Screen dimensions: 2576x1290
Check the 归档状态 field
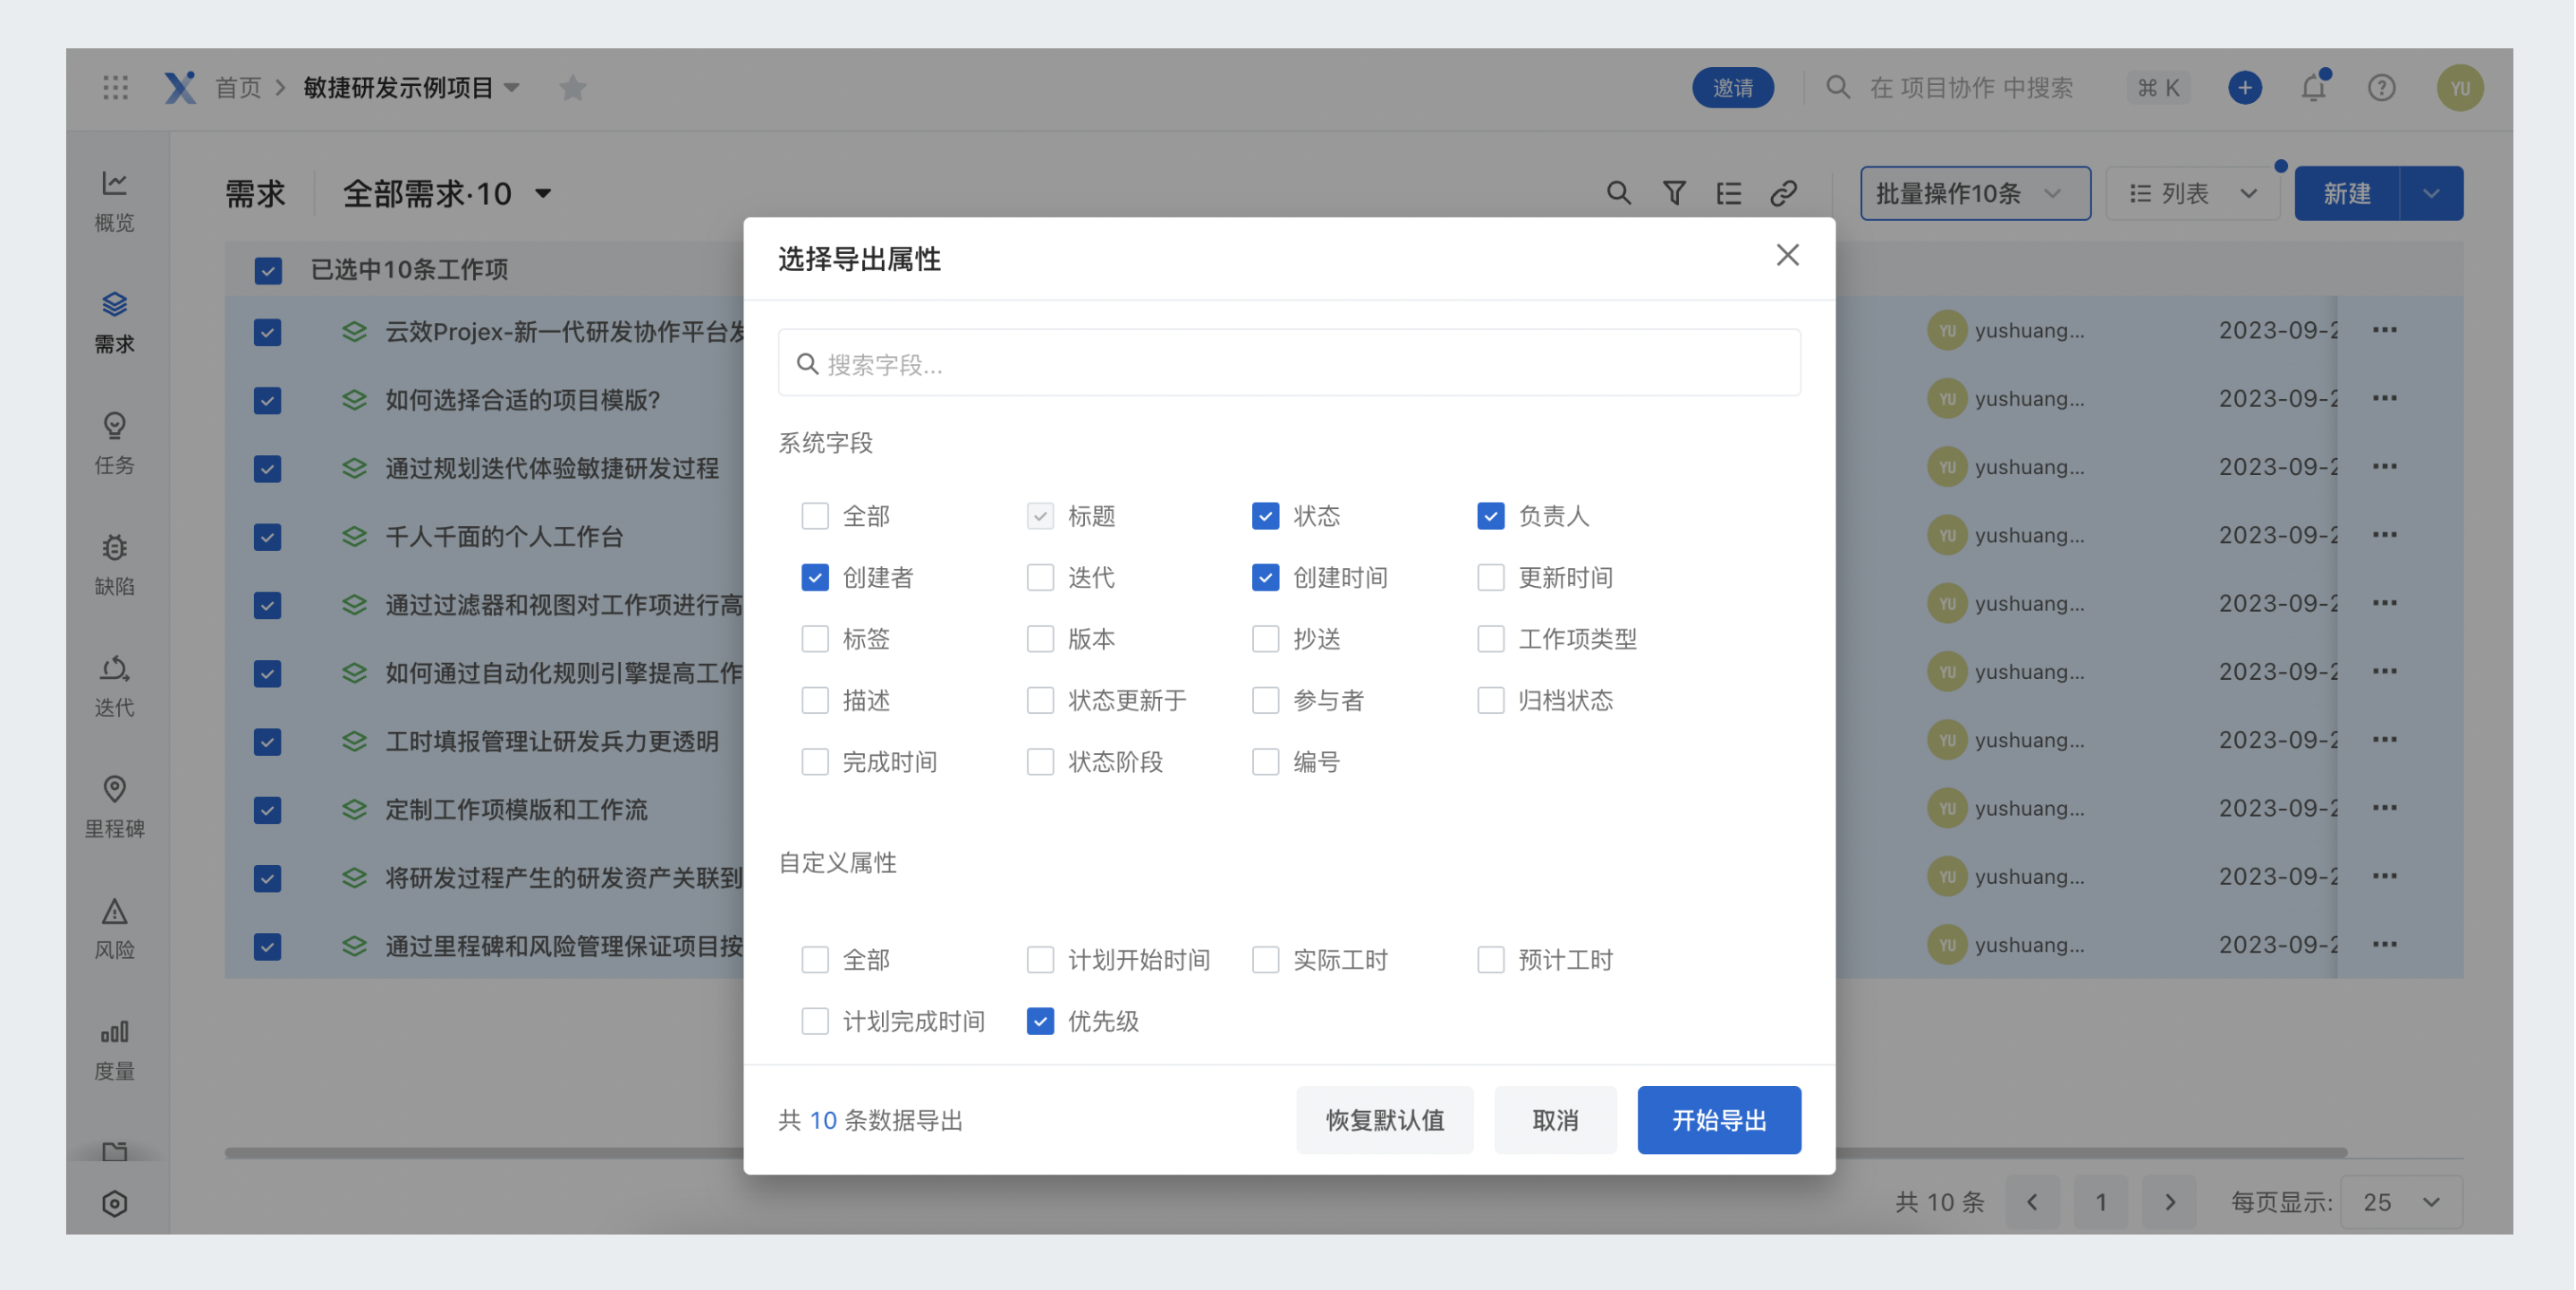pyautogui.click(x=1490, y=701)
